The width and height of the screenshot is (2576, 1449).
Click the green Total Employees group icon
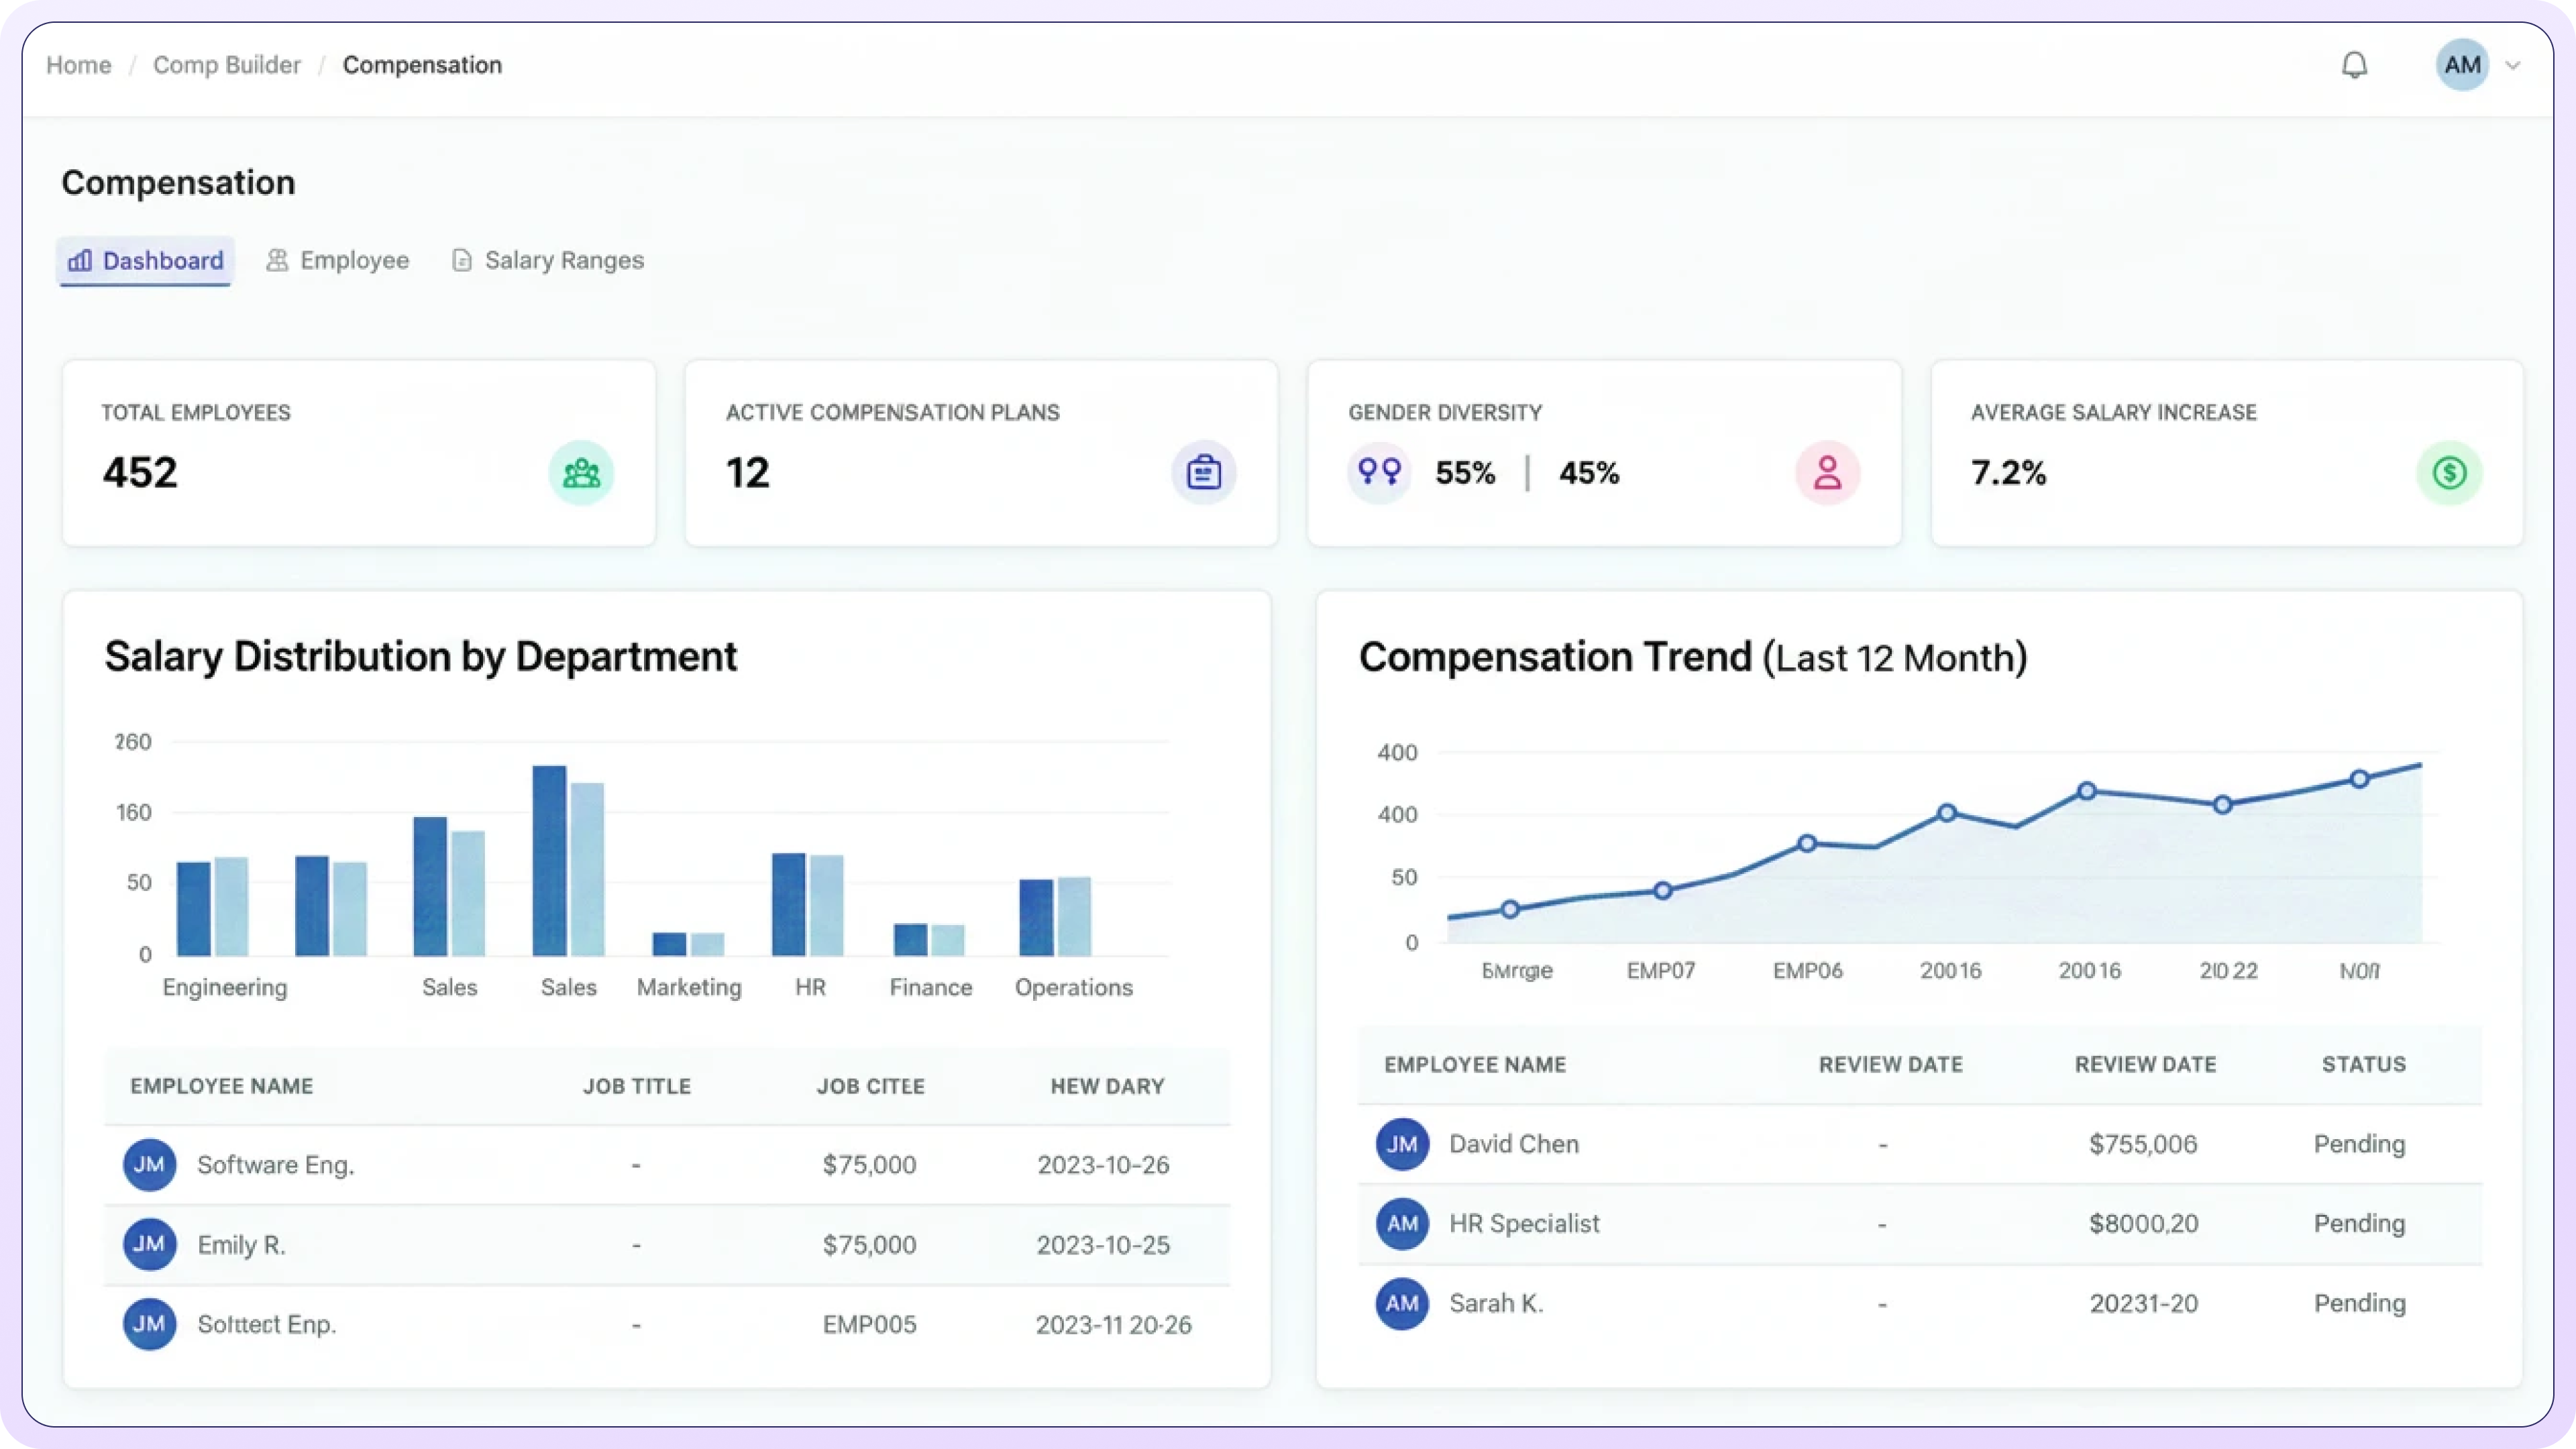[581, 473]
